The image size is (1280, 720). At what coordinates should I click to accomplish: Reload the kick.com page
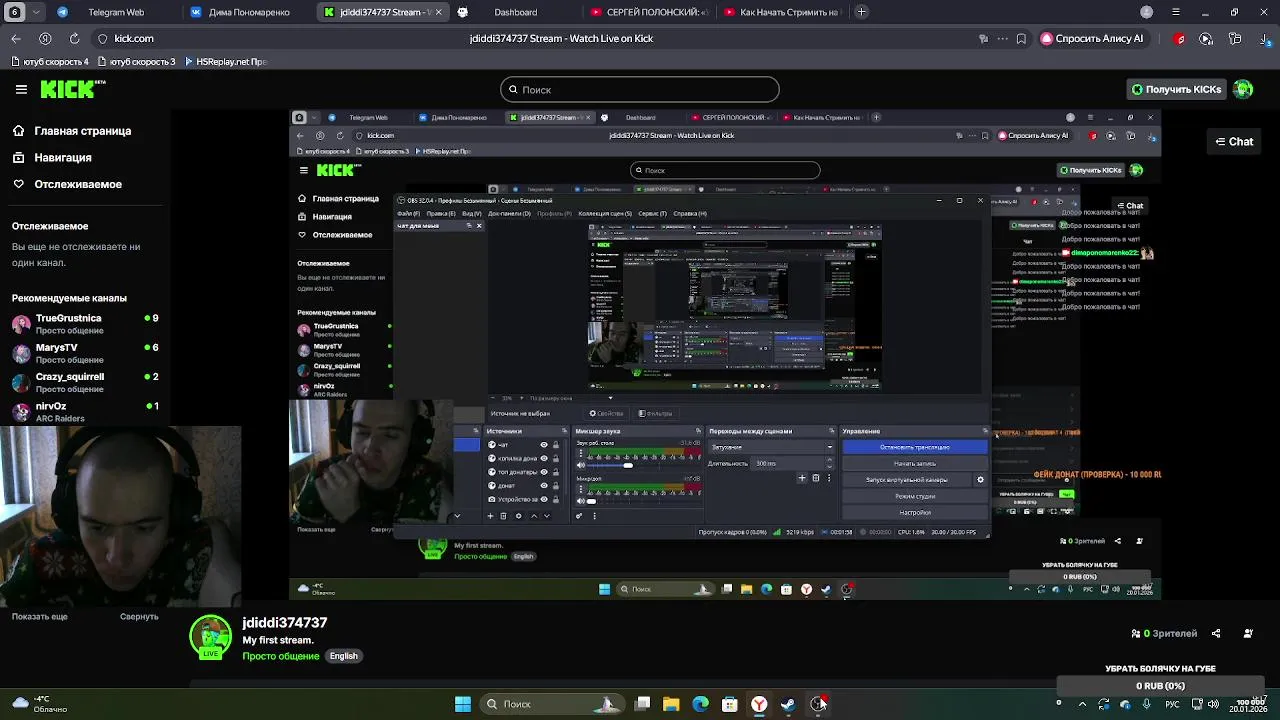74,38
